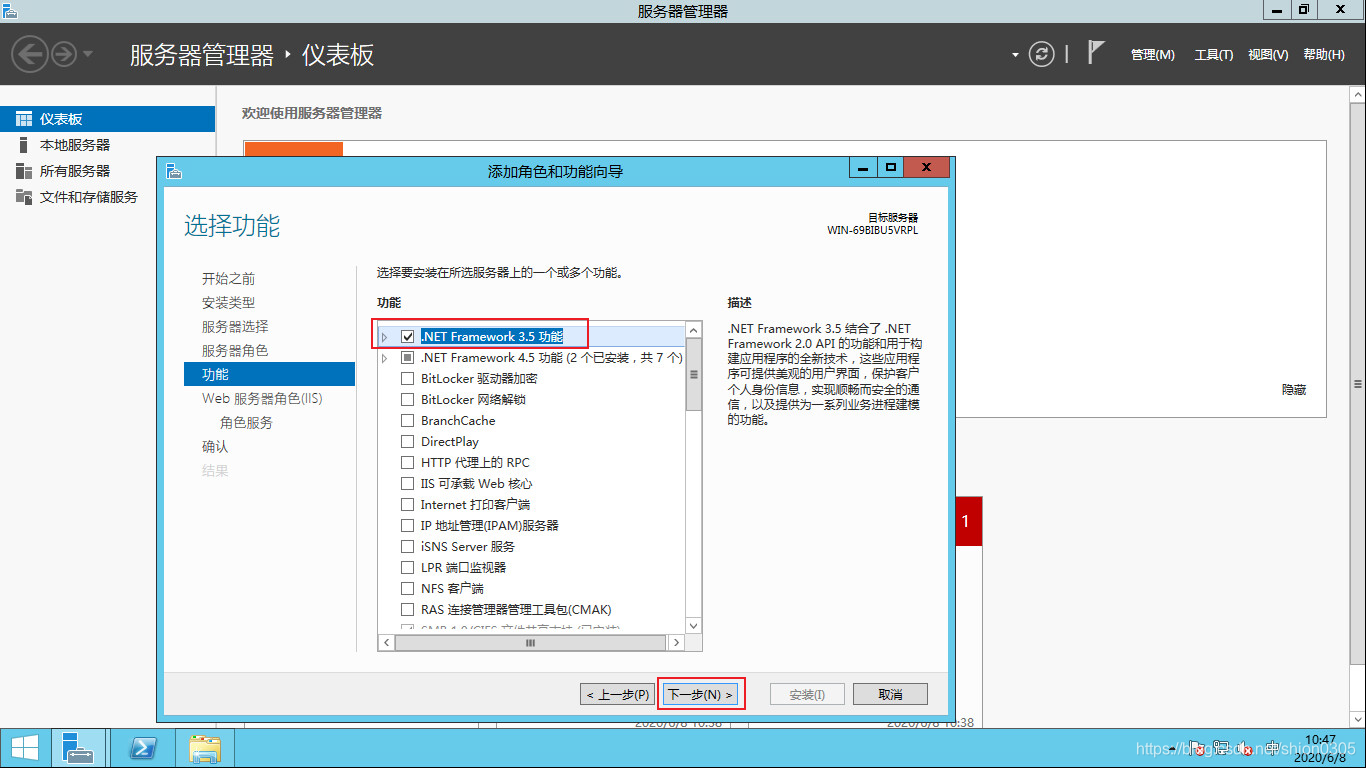Open Server Manager from the taskbar
The height and width of the screenshot is (768, 1366).
pyautogui.click(x=78, y=748)
